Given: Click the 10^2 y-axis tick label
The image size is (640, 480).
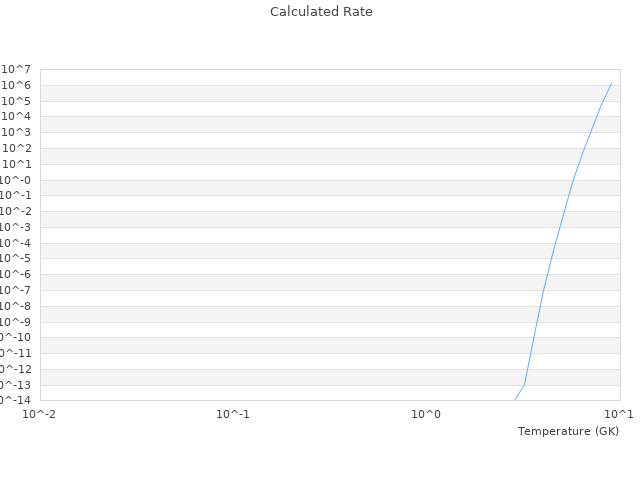Looking at the screenshot, I should click(x=16, y=148).
